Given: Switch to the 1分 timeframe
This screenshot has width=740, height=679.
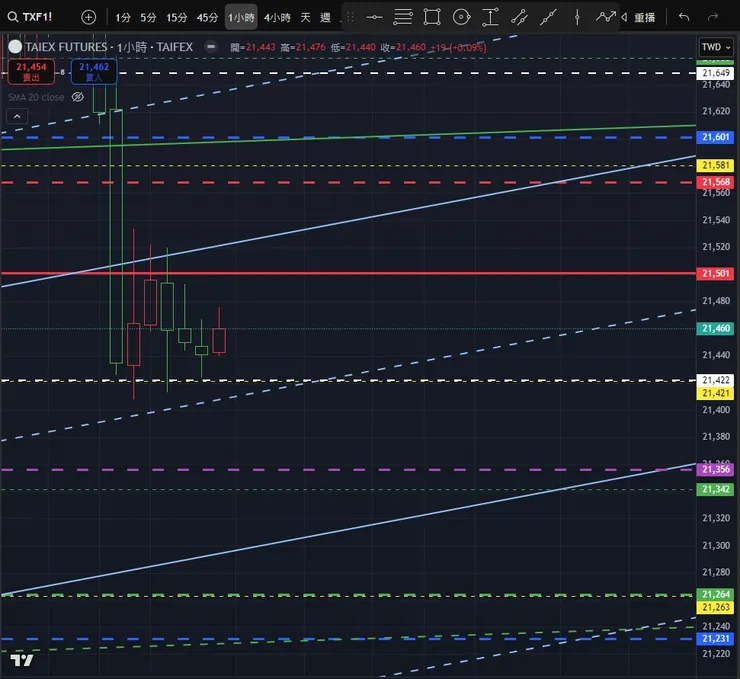Looking at the screenshot, I should coord(123,18).
